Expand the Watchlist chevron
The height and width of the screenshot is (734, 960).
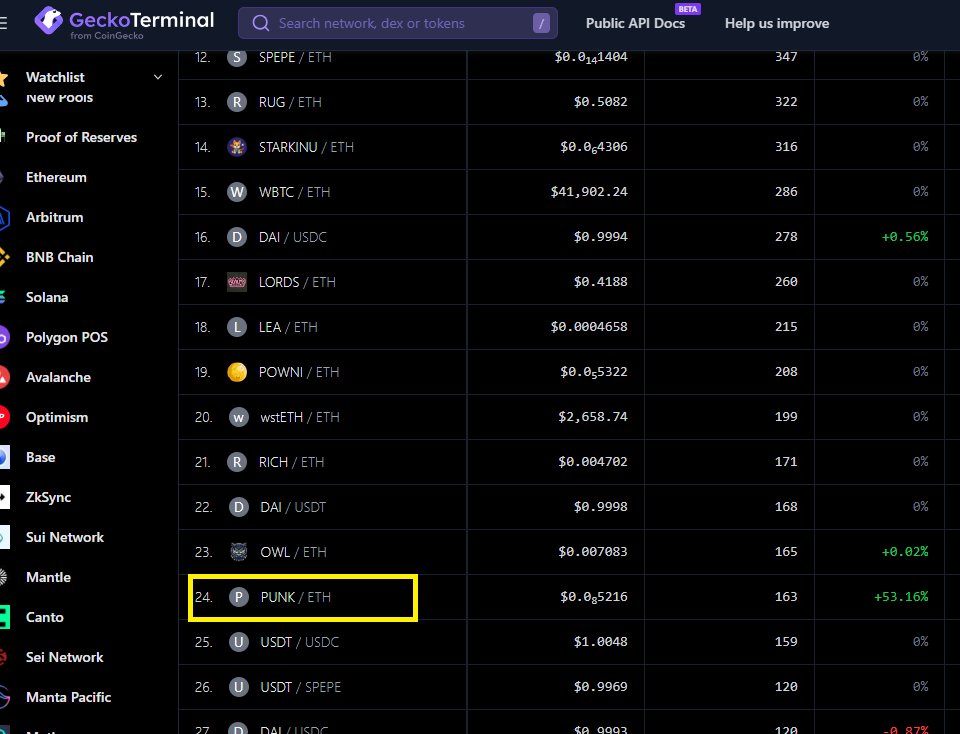point(158,77)
